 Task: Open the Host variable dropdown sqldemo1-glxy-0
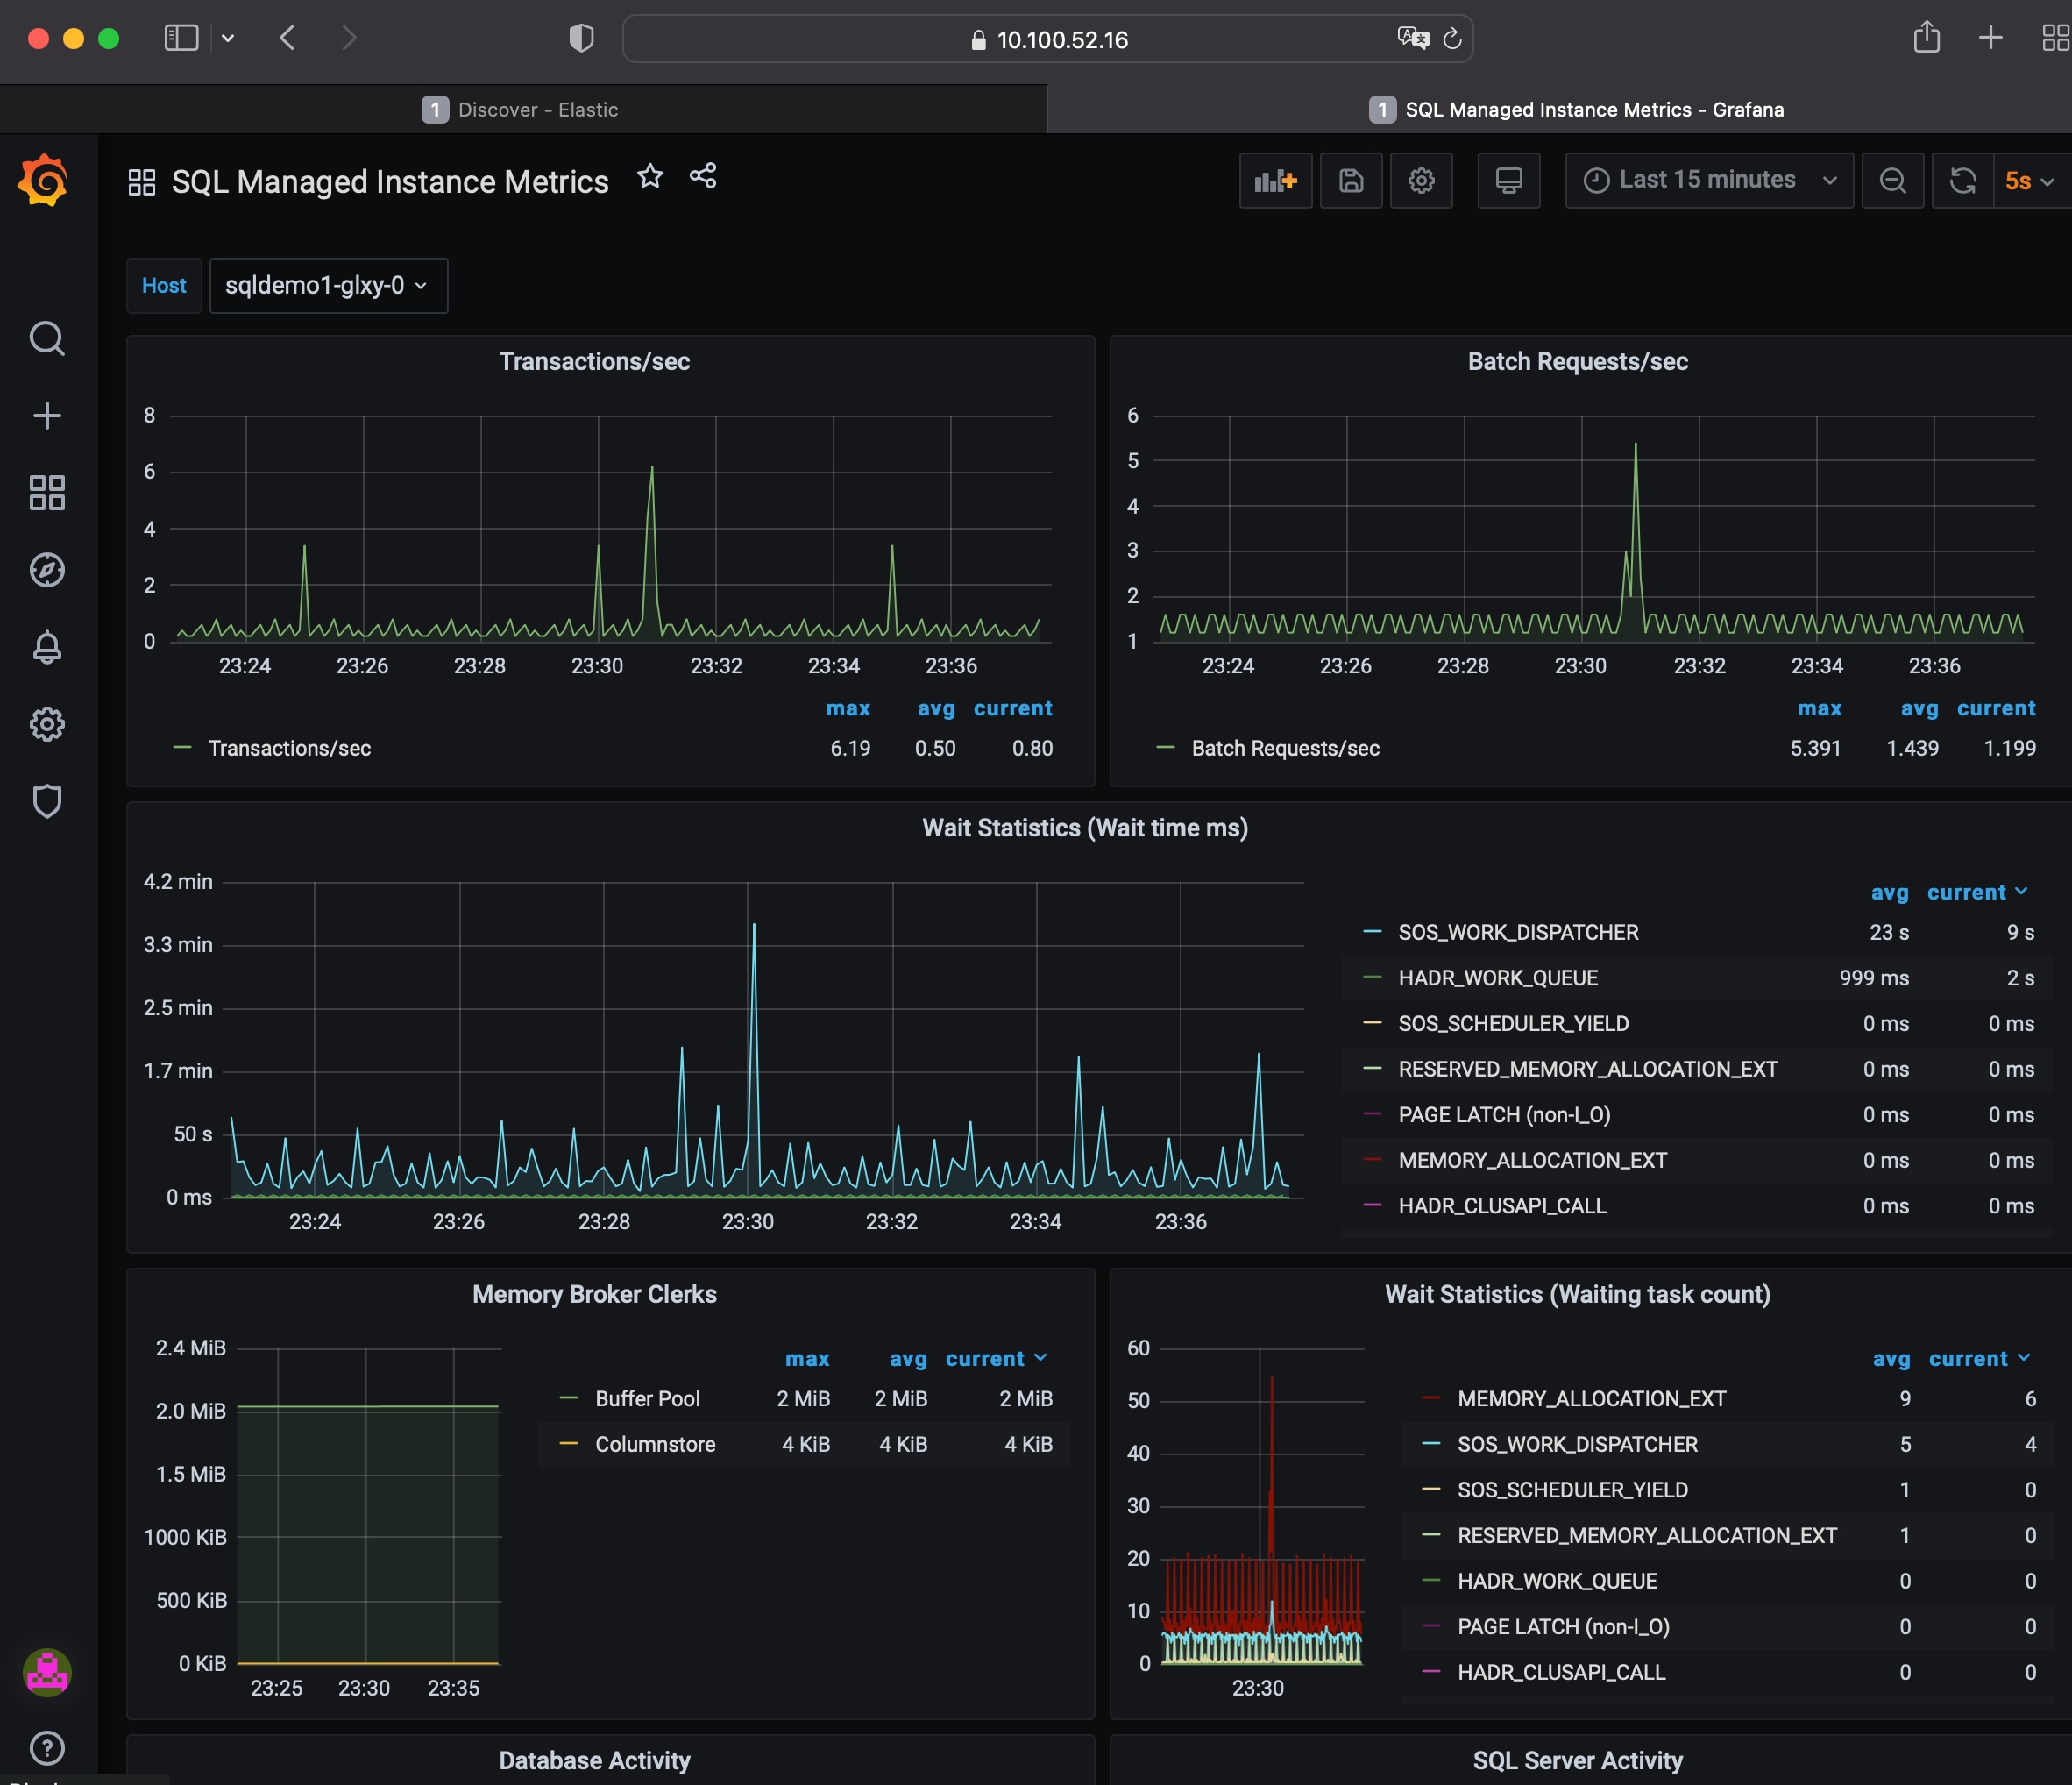point(328,286)
